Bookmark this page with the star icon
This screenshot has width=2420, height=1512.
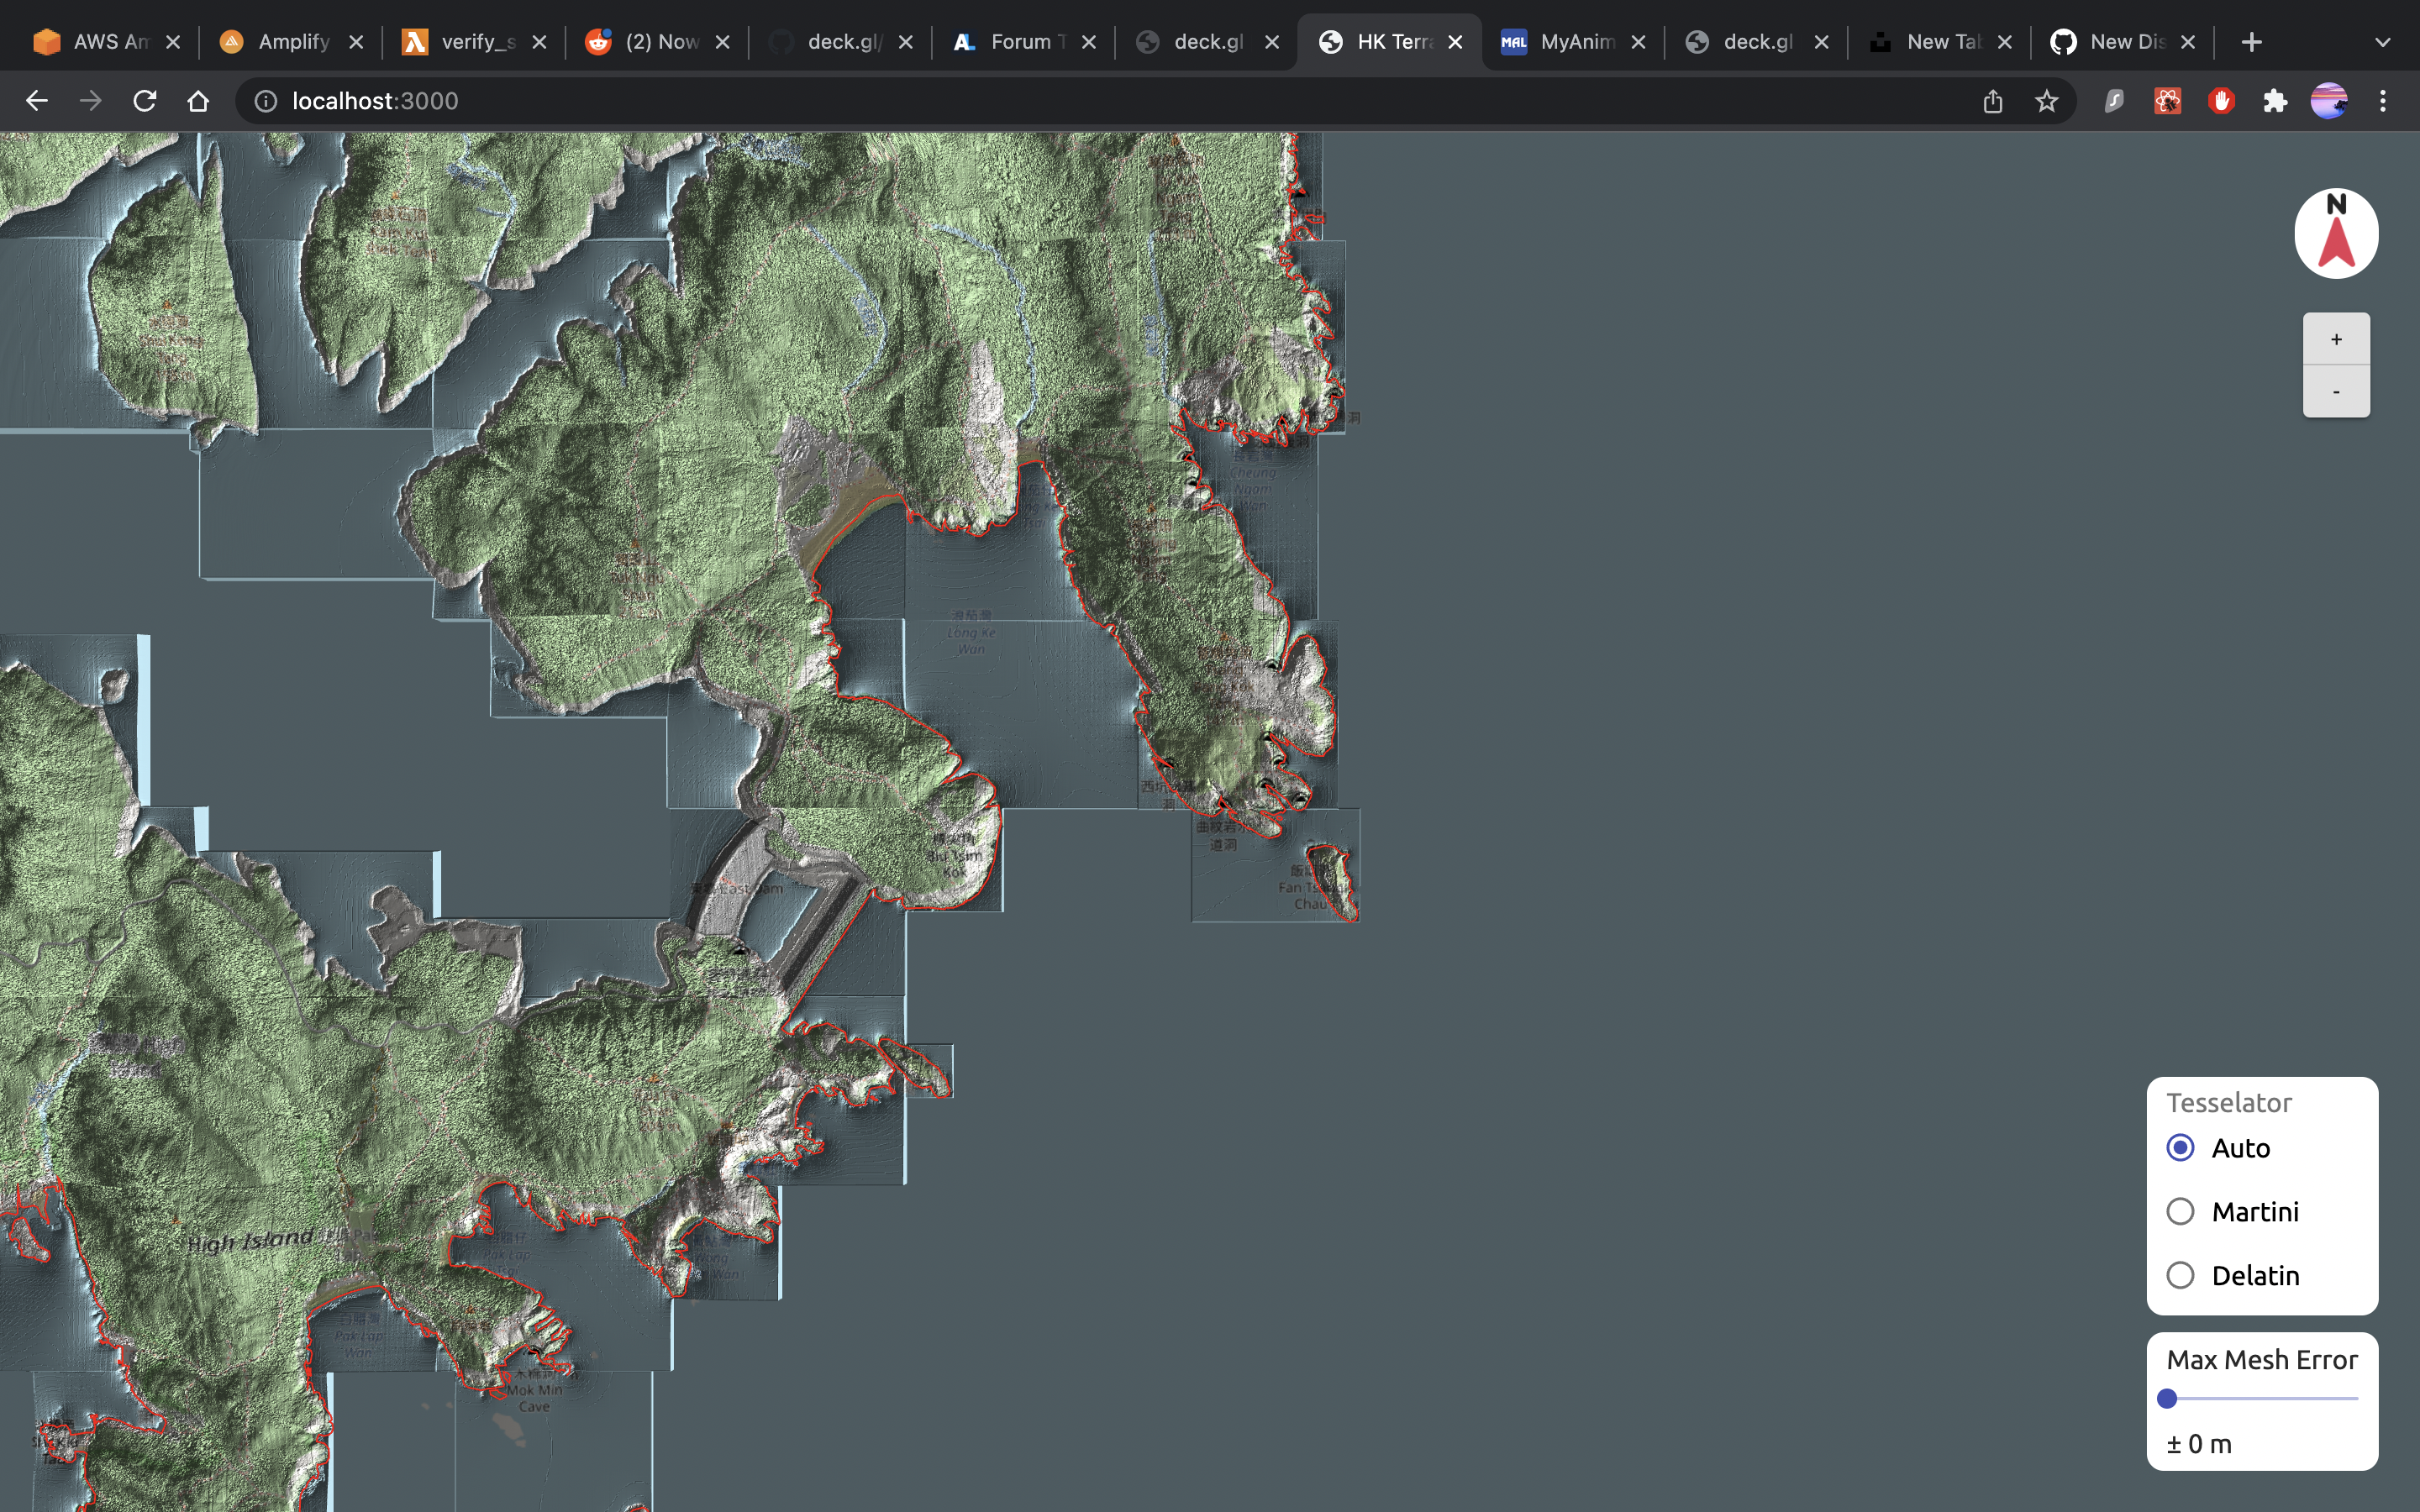tap(2047, 101)
